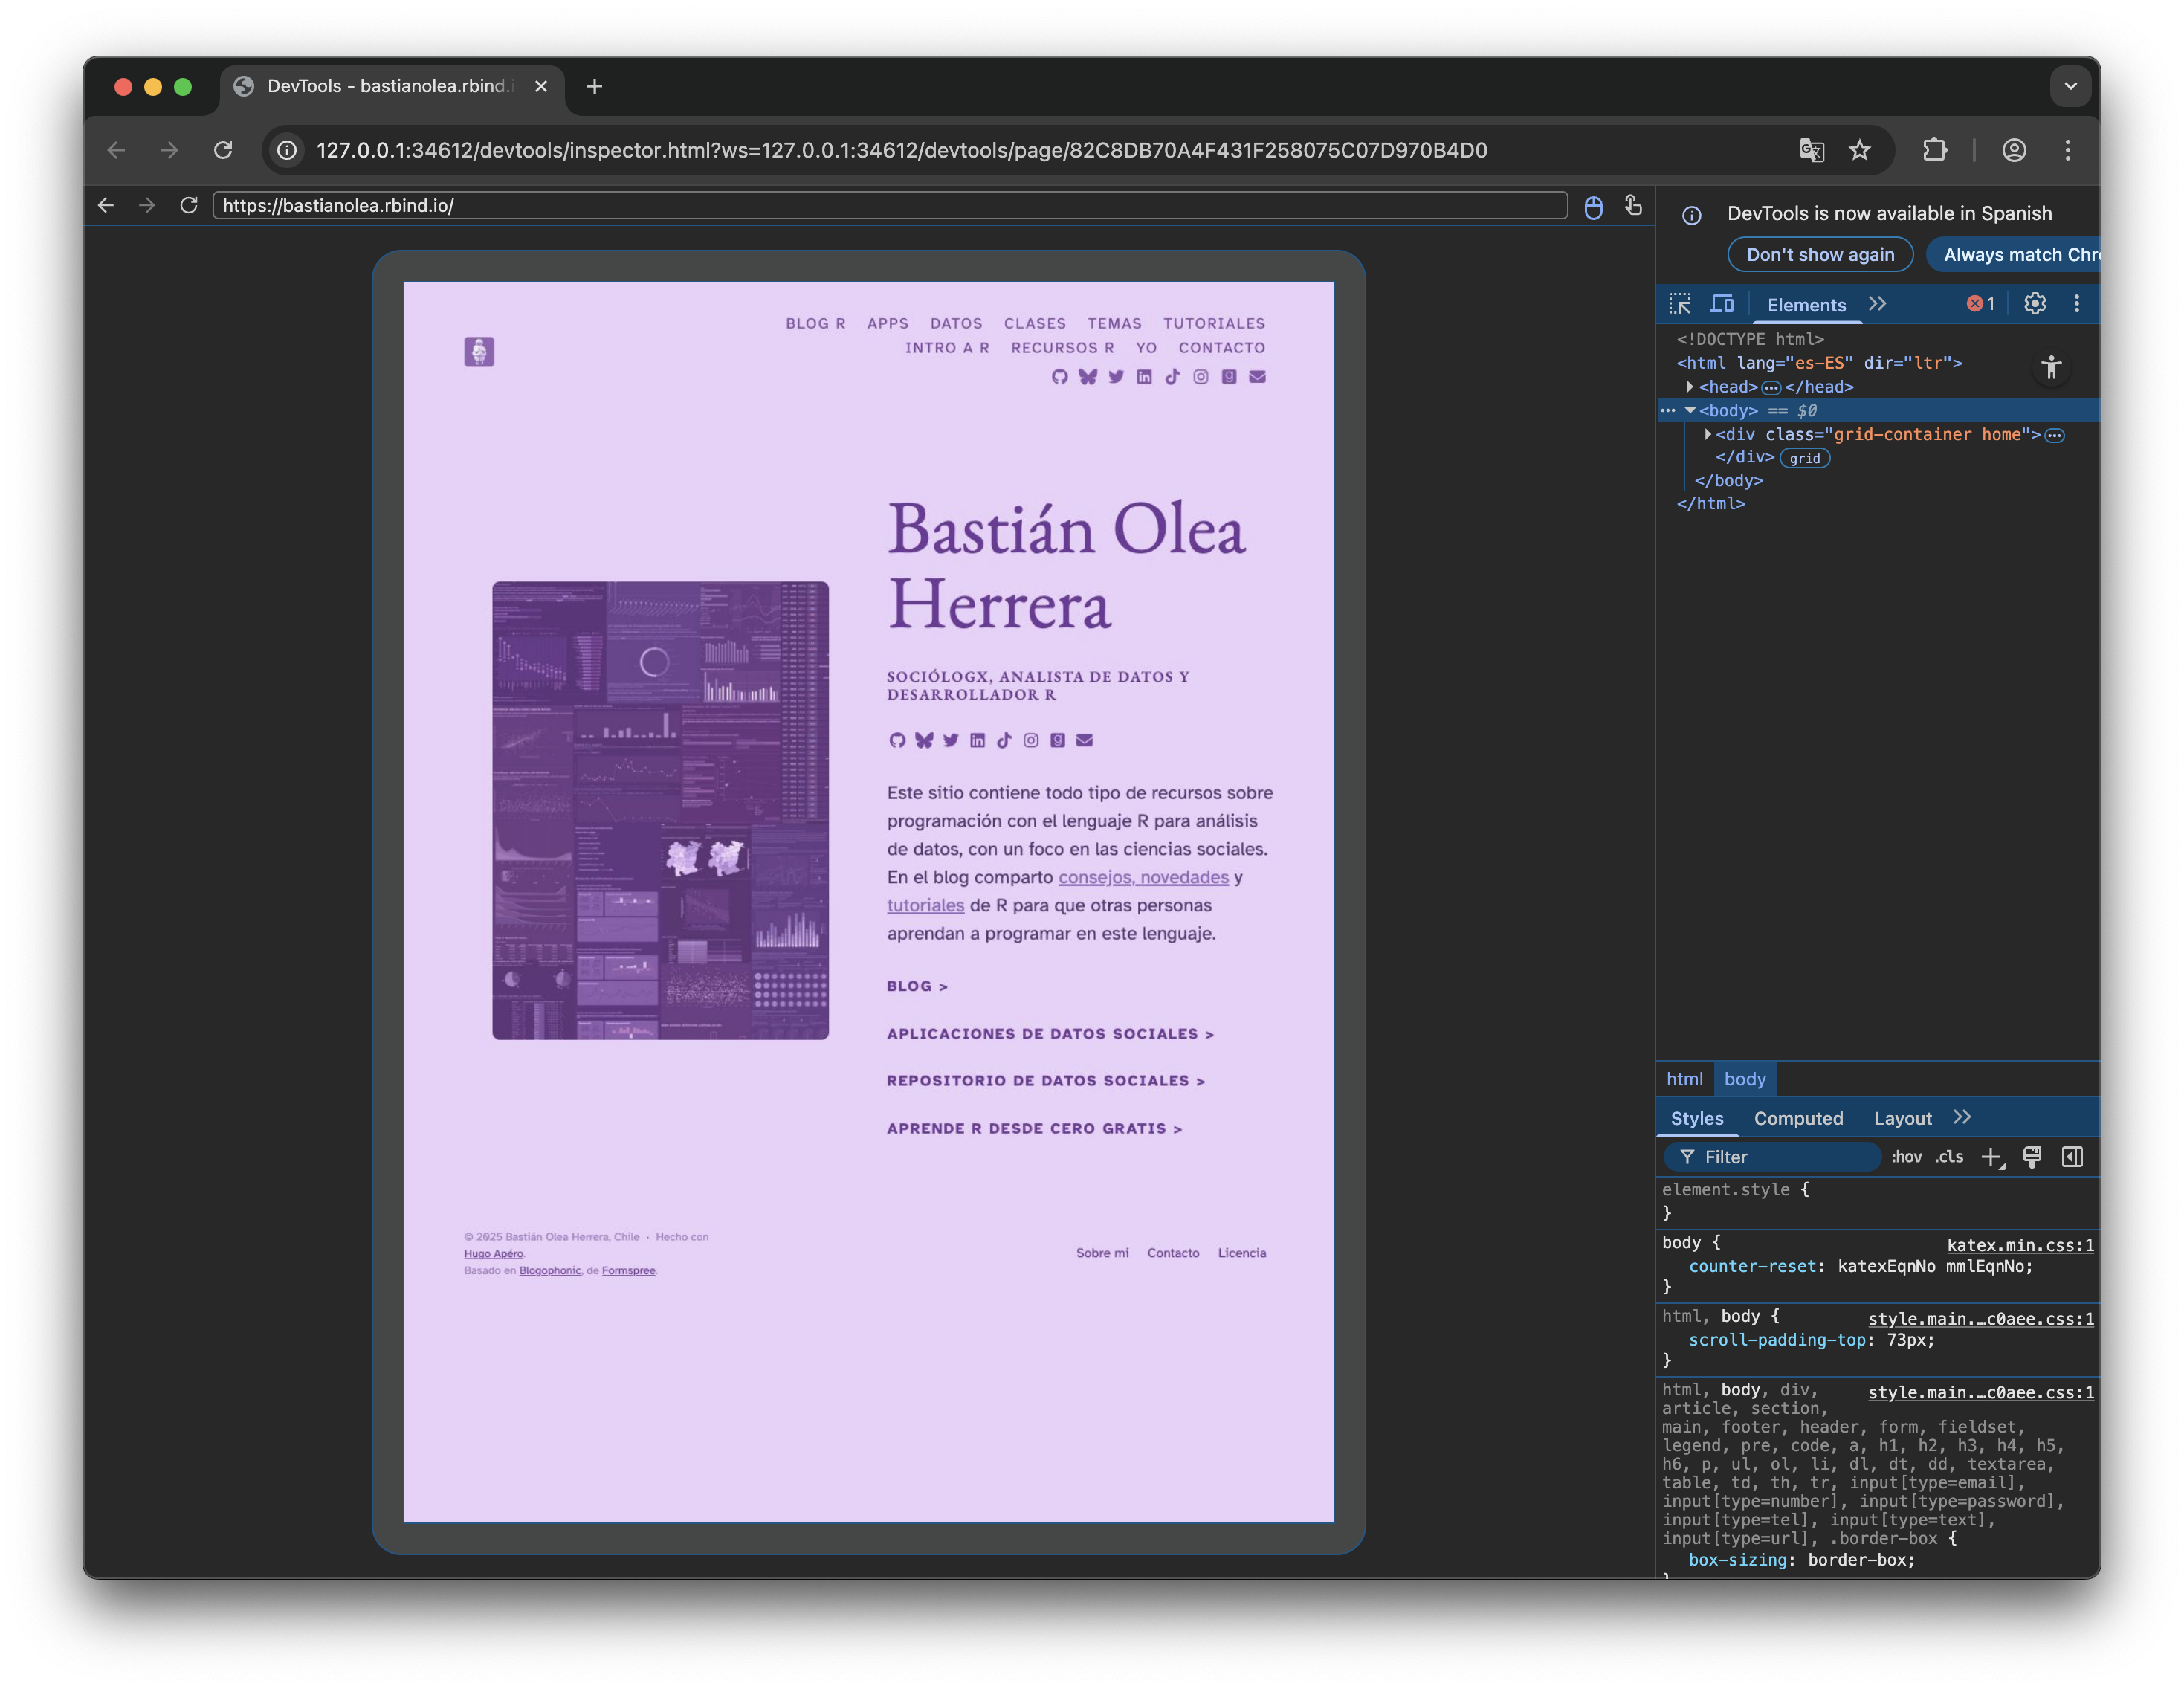The height and width of the screenshot is (1689, 2184).
Task: Click the red error count badge
Action: coord(1980,304)
